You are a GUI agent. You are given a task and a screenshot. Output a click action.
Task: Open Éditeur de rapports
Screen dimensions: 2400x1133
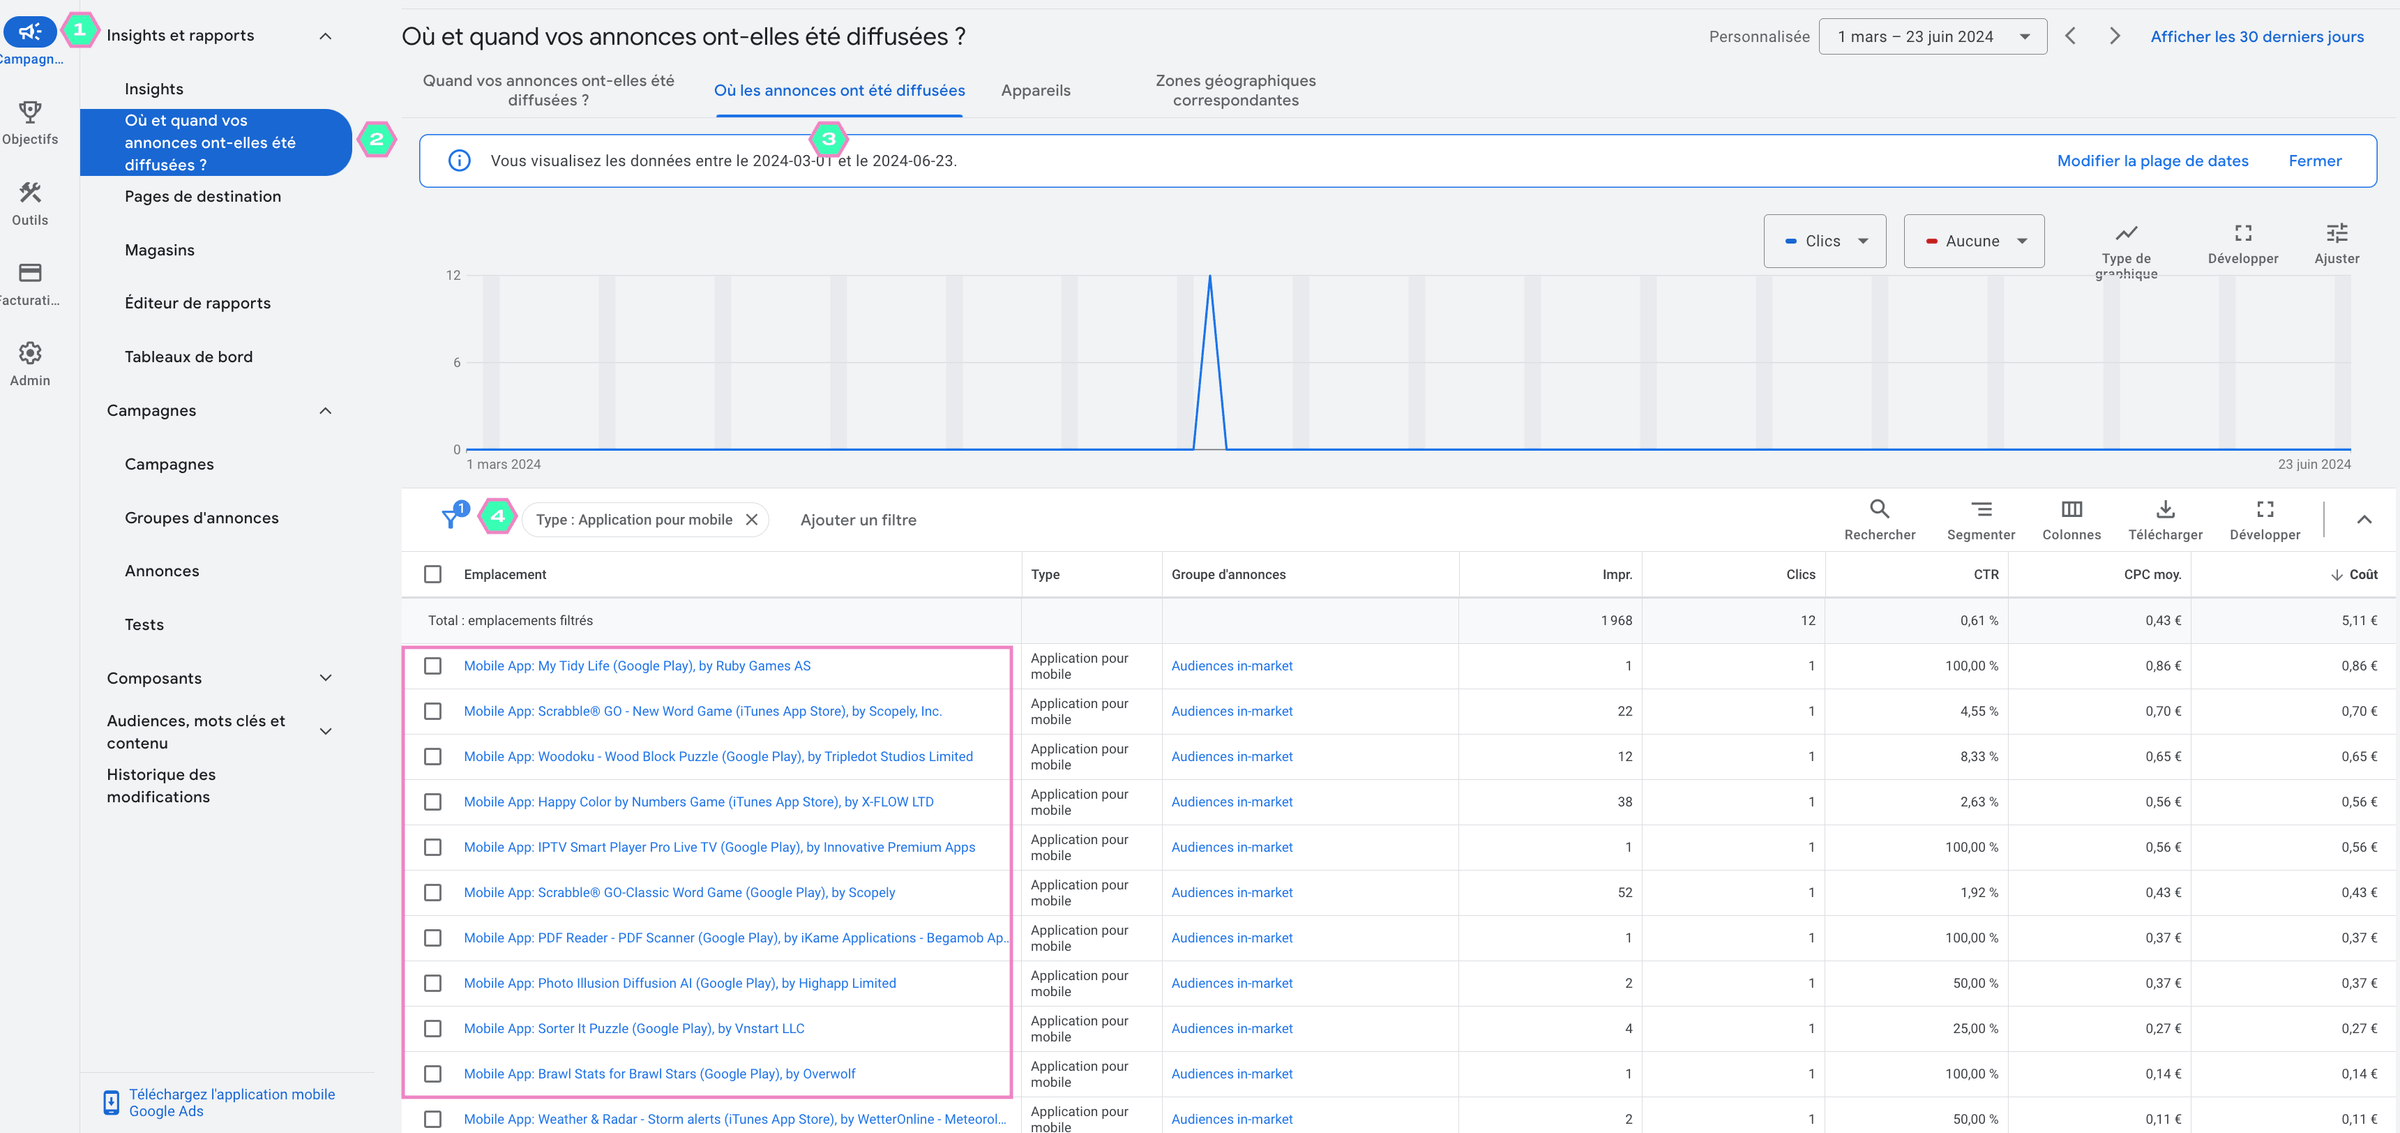pyautogui.click(x=198, y=303)
